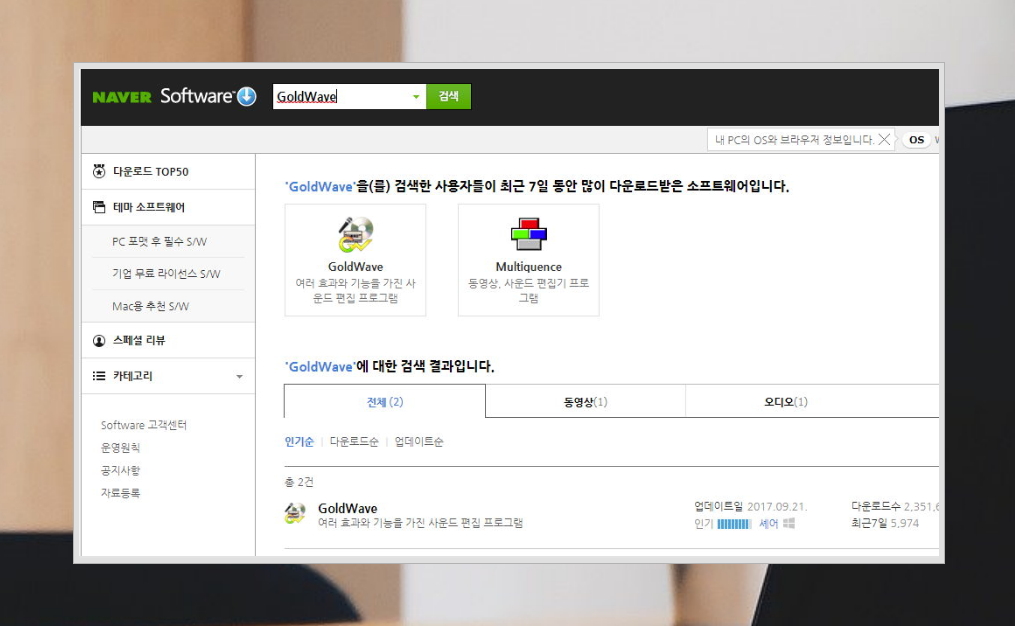Viewport: 1015px width, 626px height.
Task: Click the blue download arrow icon beside Software
Action: coord(247,96)
